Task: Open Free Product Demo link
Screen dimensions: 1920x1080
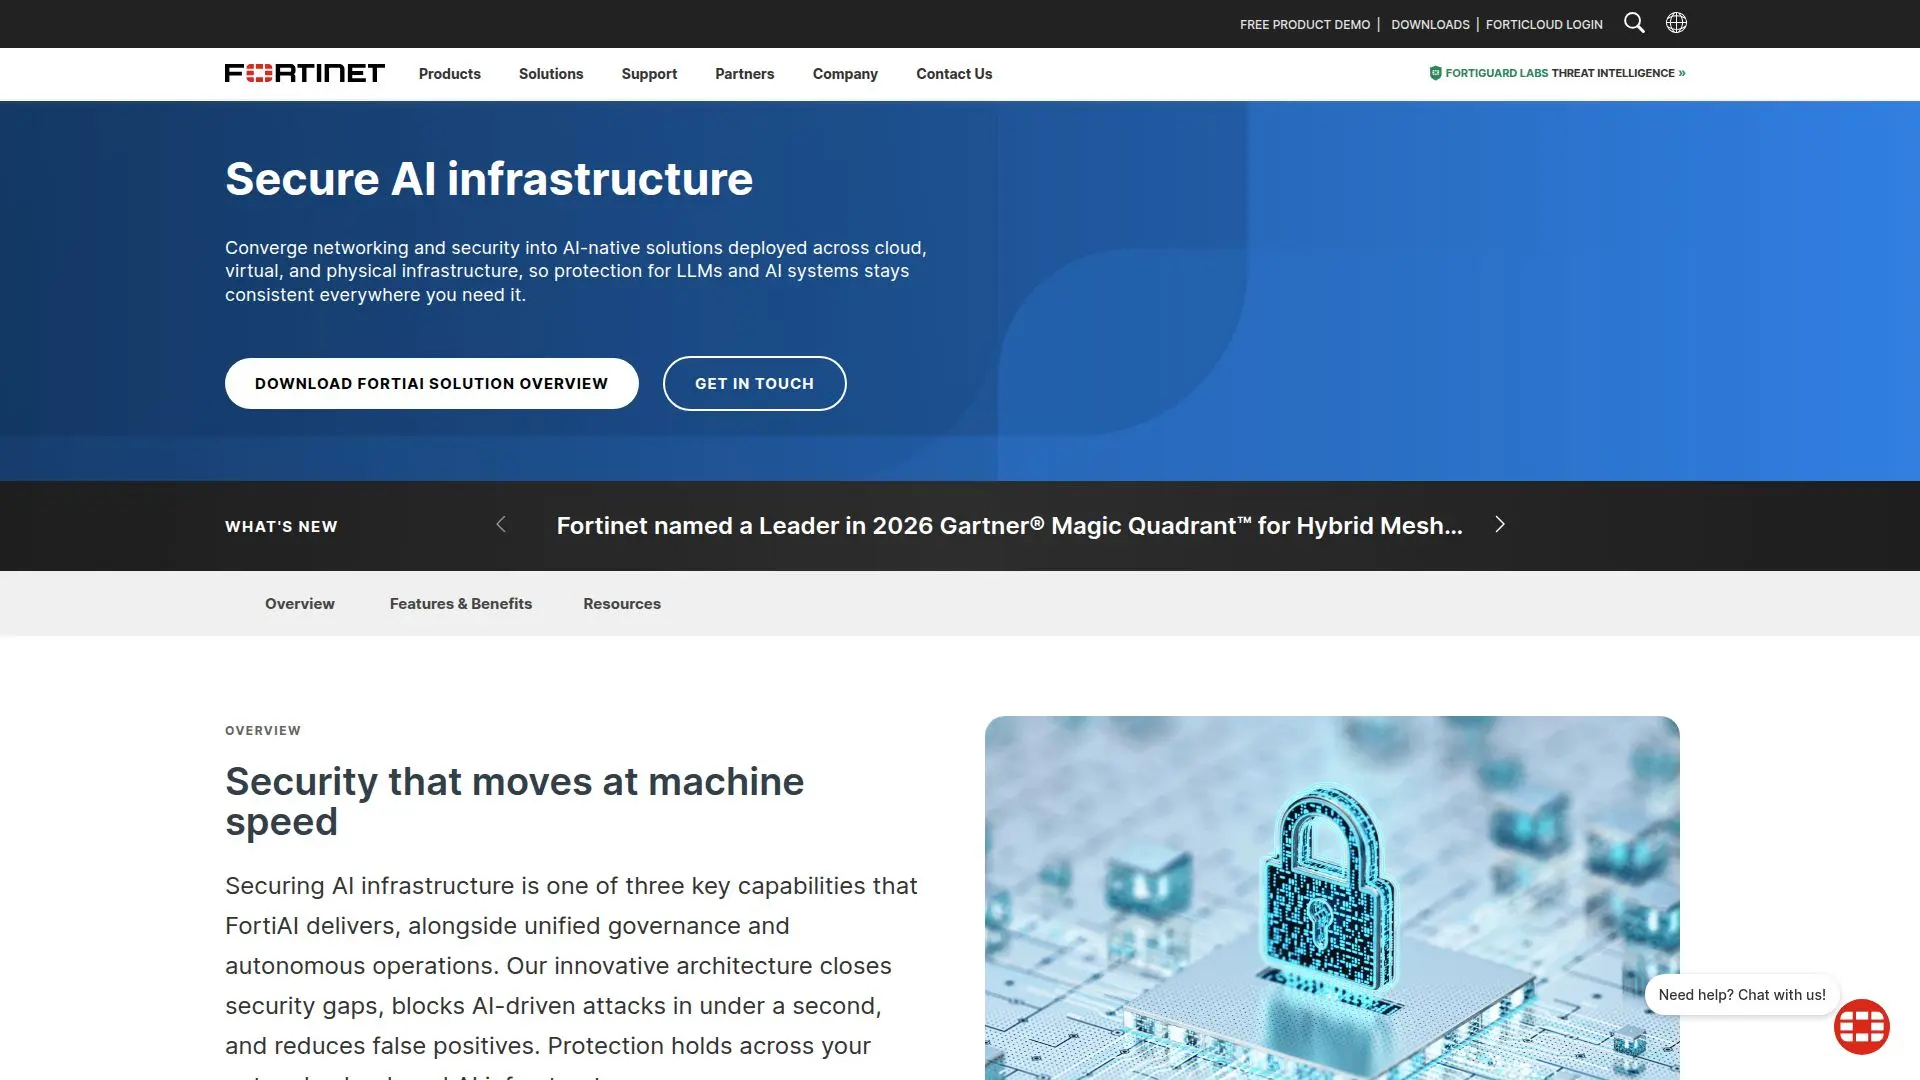Action: click(1305, 24)
